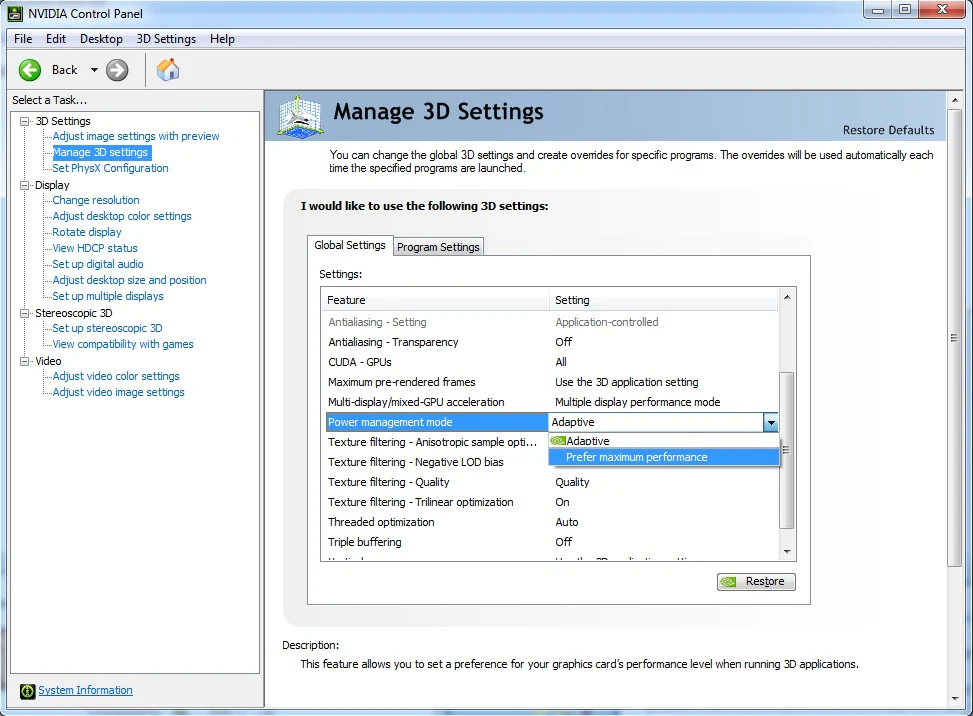This screenshot has width=973, height=716.
Task: Click the green Back arrow icon
Action: point(29,70)
